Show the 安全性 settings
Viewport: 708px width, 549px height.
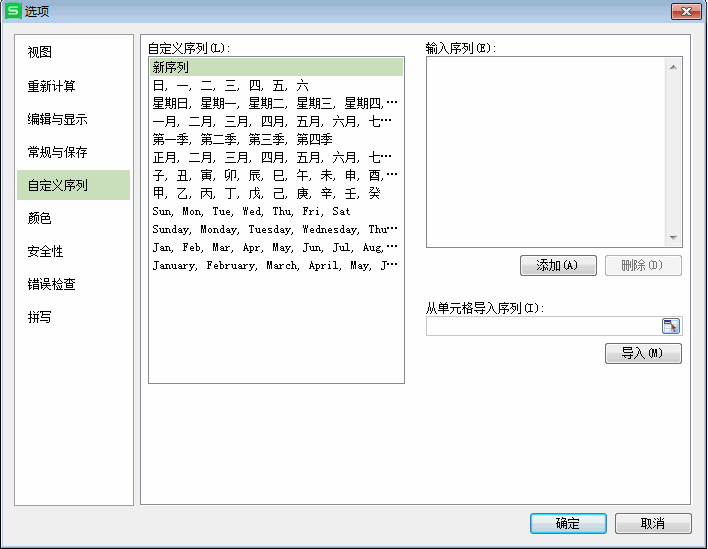click(x=74, y=251)
